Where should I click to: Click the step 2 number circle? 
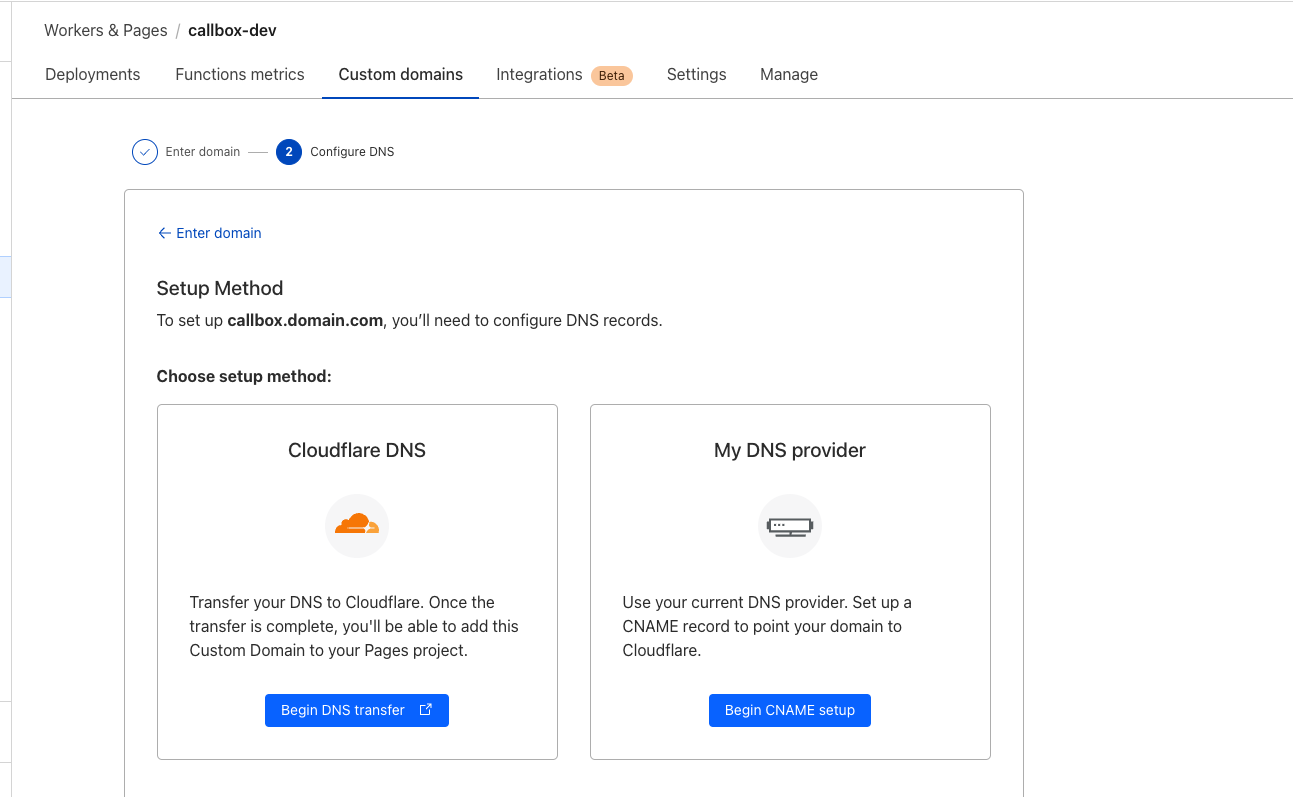(x=289, y=152)
